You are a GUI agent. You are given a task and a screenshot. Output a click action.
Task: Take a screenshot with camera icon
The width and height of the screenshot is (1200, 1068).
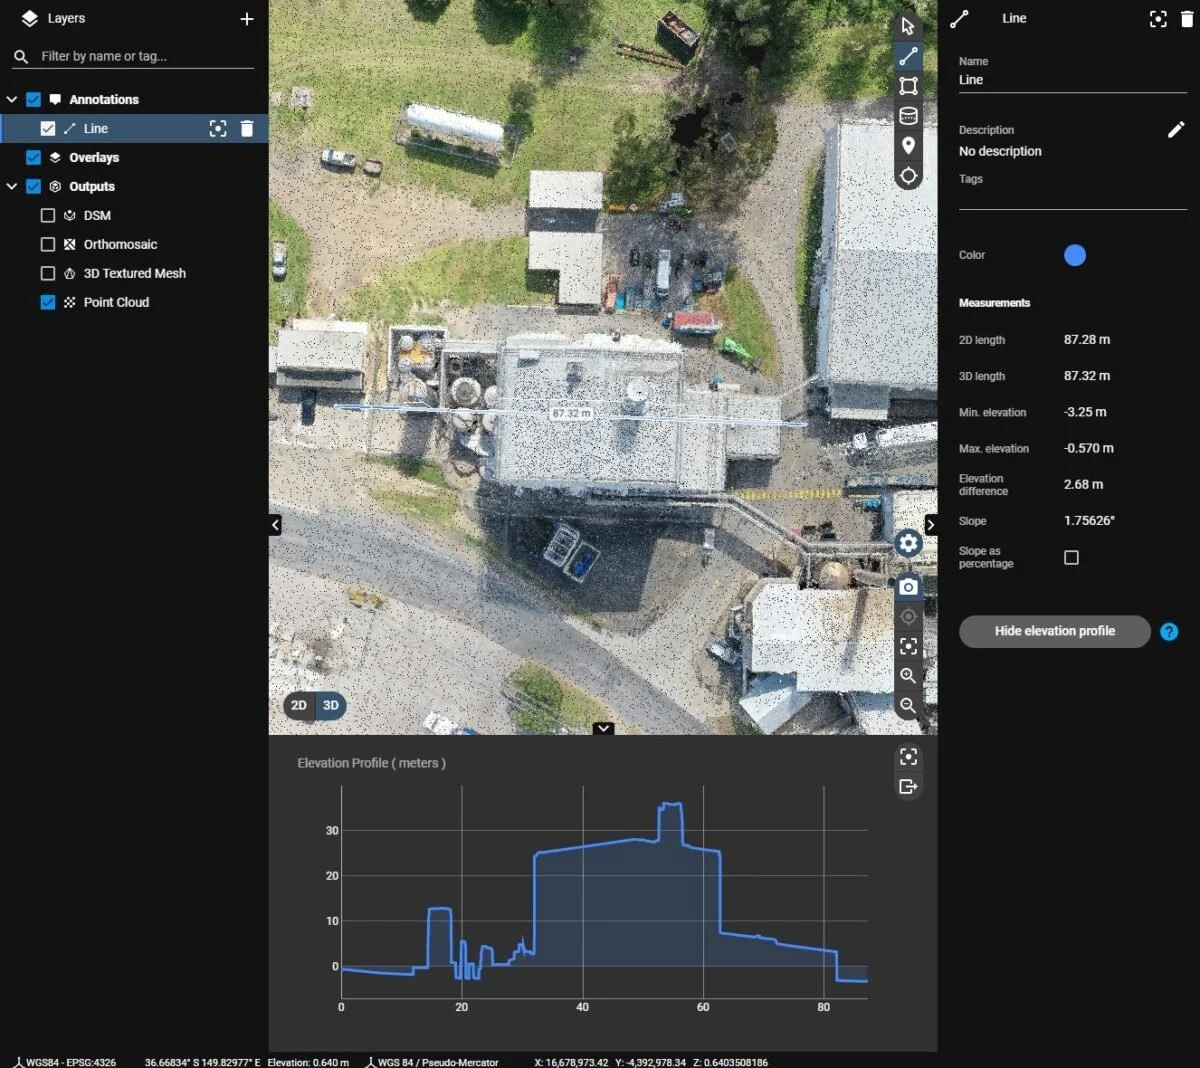pos(908,587)
